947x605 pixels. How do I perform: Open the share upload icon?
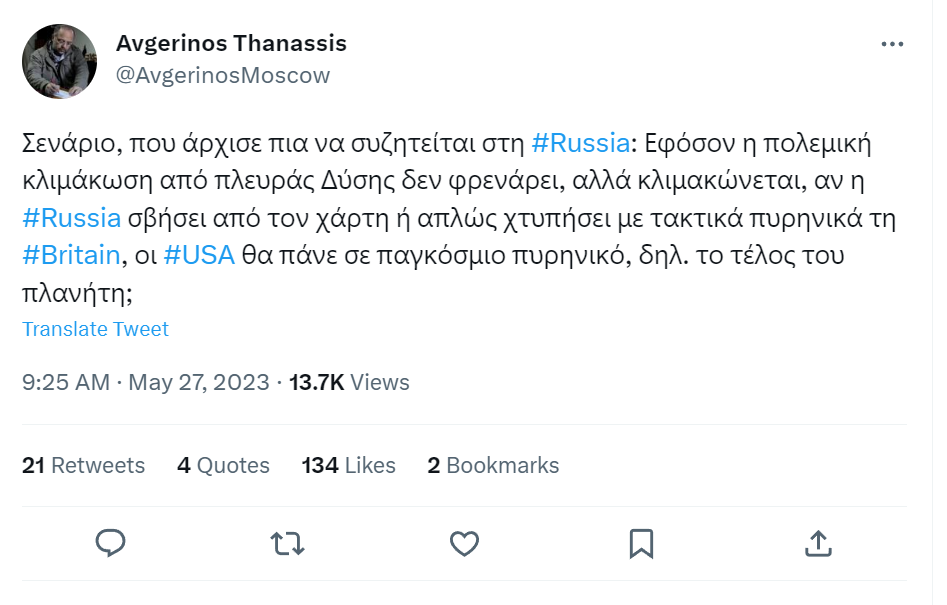pos(818,543)
